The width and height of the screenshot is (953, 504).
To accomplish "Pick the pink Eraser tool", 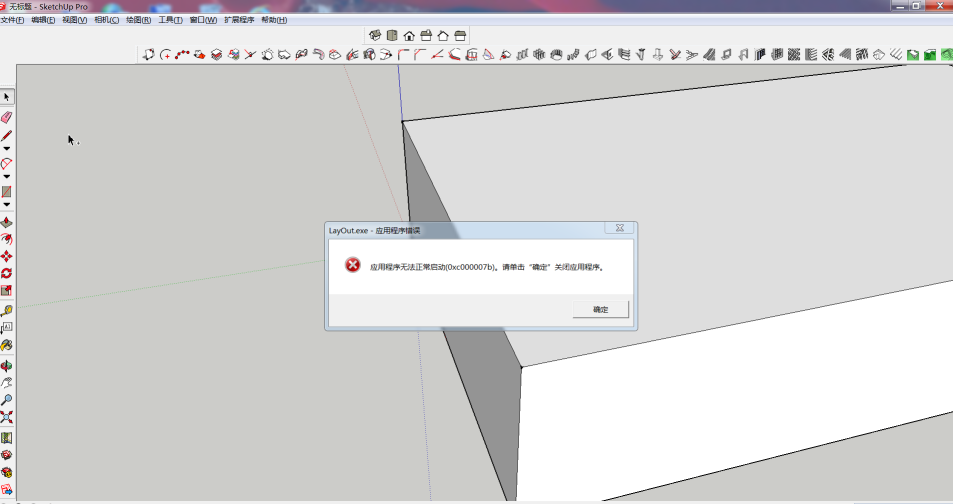I will click(7, 117).
